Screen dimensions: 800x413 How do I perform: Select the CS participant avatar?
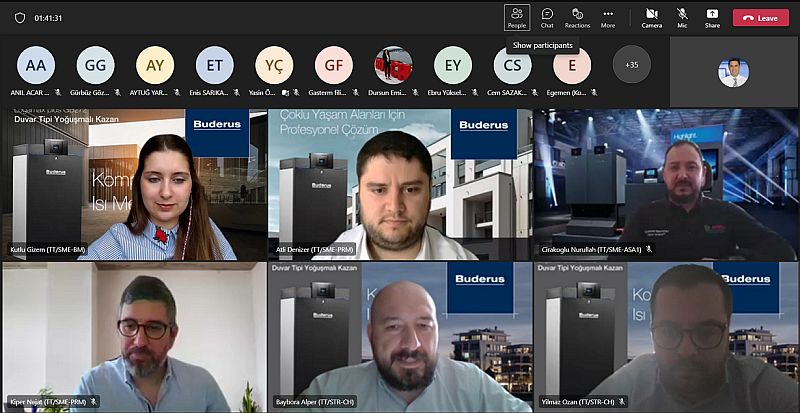[512, 65]
